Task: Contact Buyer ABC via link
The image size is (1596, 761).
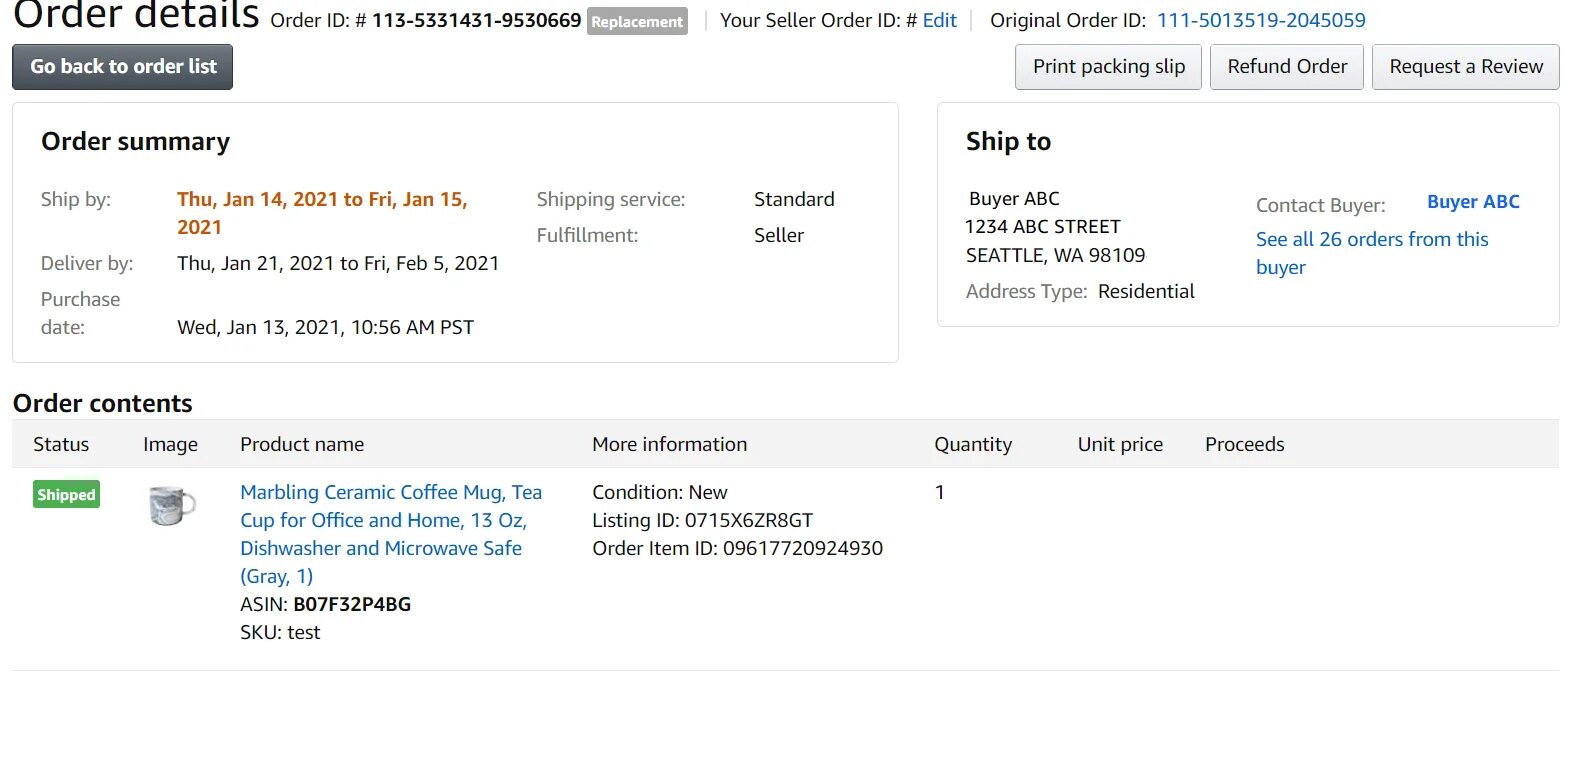Action: [x=1473, y=202]
